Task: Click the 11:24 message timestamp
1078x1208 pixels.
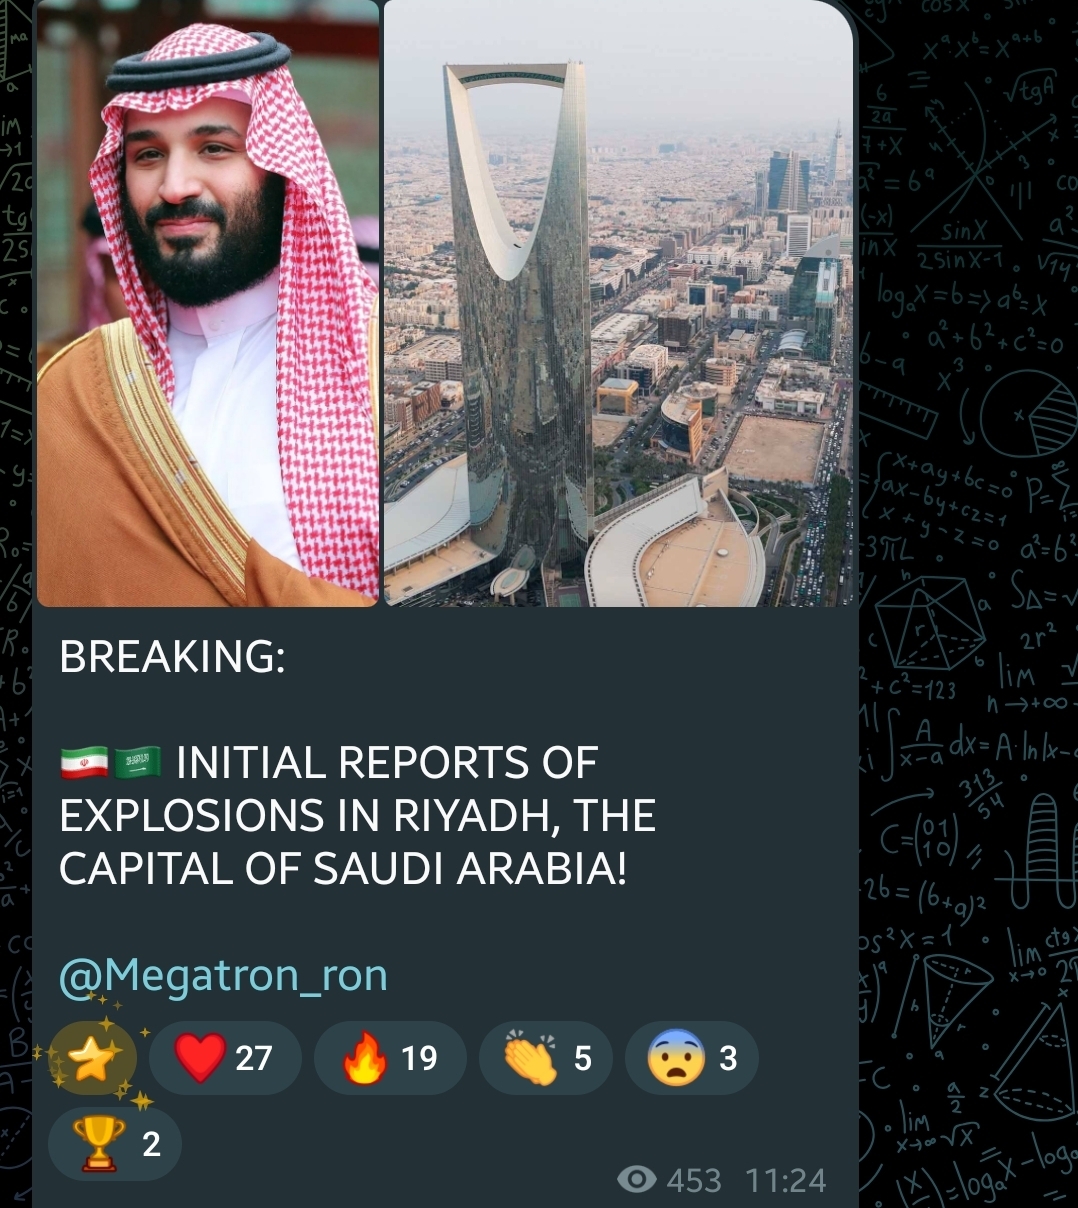Action: point(786,1181)
